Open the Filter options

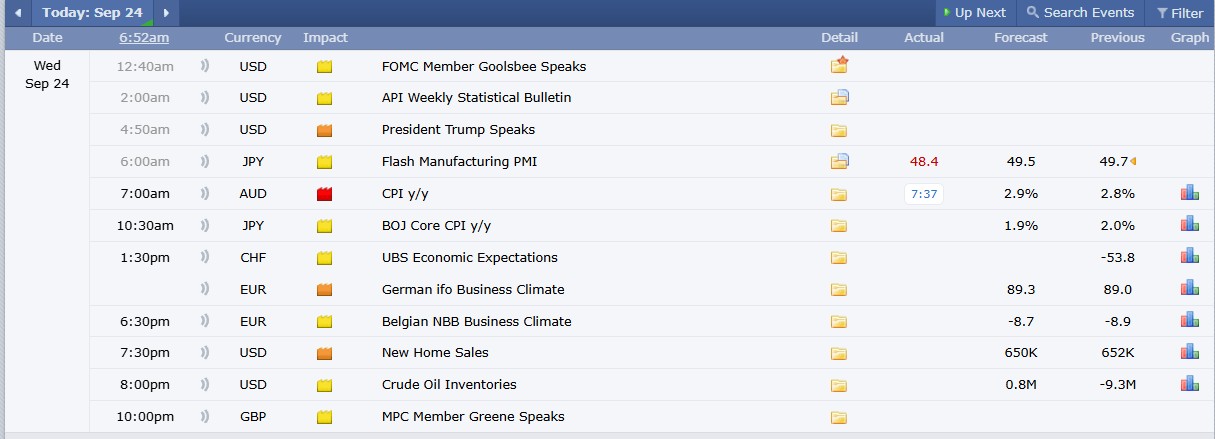click(x=1180, y=13)
